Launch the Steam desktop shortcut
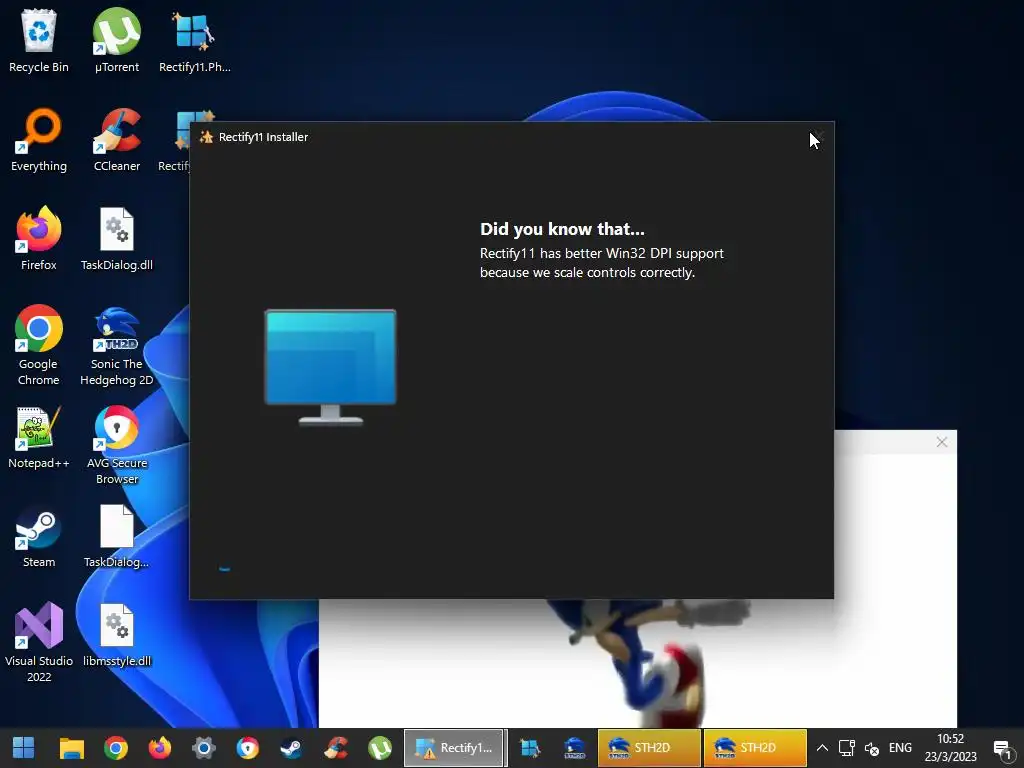This screenshot has width=1024, height=768. (x=39, y=537)
